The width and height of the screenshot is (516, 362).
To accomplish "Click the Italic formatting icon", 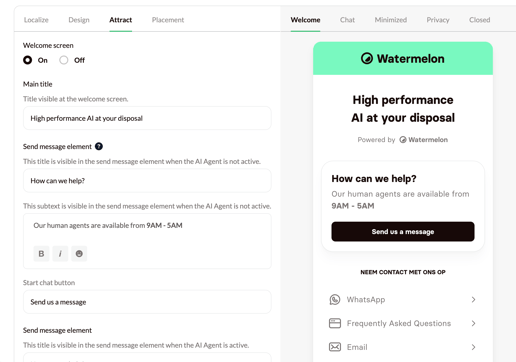I will coord(60,254).
